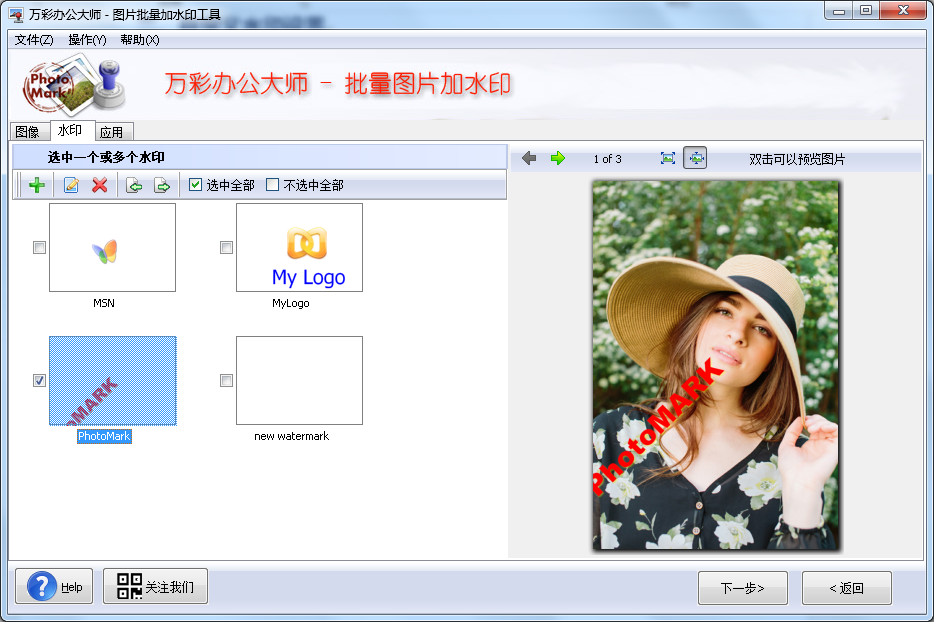This screenshot has width=934, height=622.
Task: Click the edit watermark pencil icon
Action: click(71, 185)
